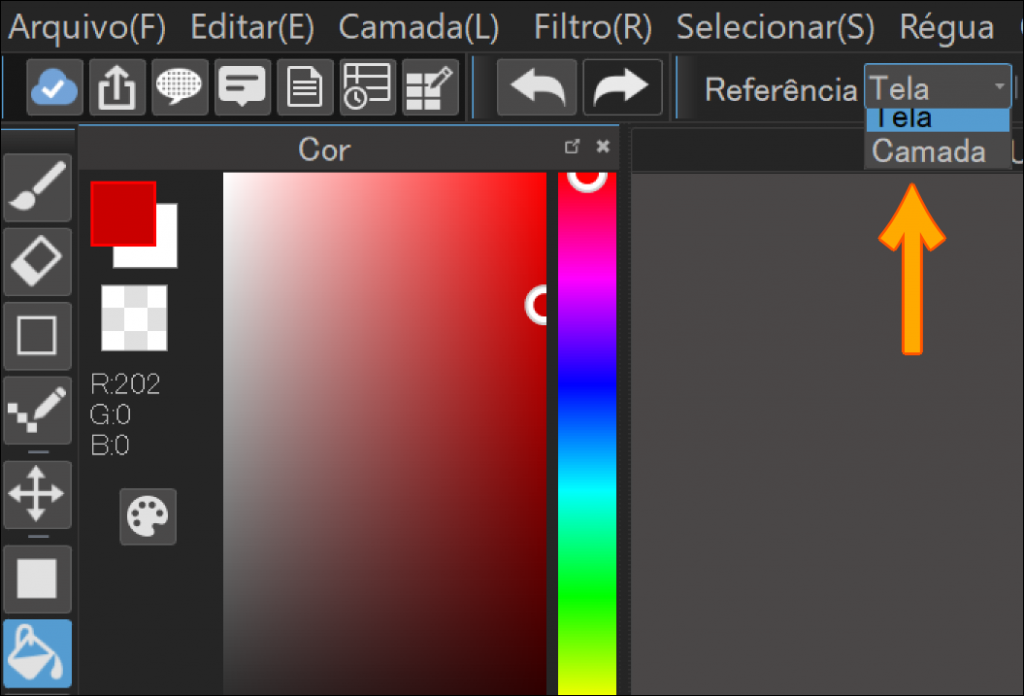Select the Eraser tool

coord(37,261)
